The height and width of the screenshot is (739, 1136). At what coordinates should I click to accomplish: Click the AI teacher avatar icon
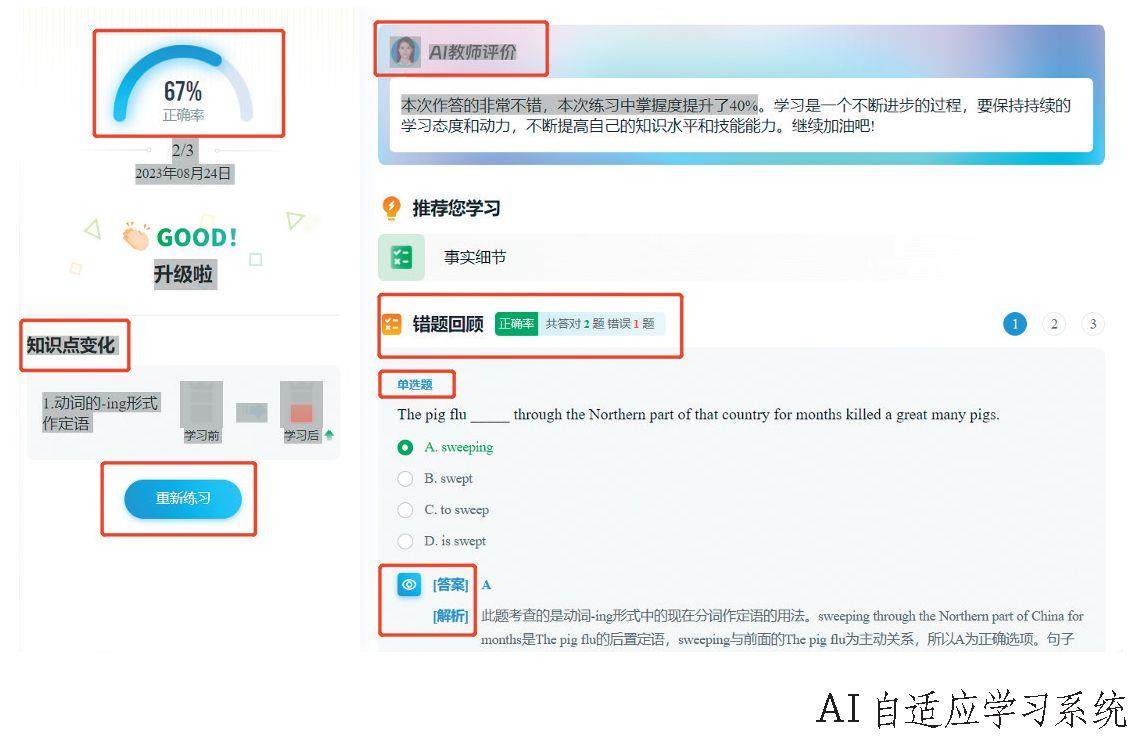pyautogui.click(x=405, y=51)
